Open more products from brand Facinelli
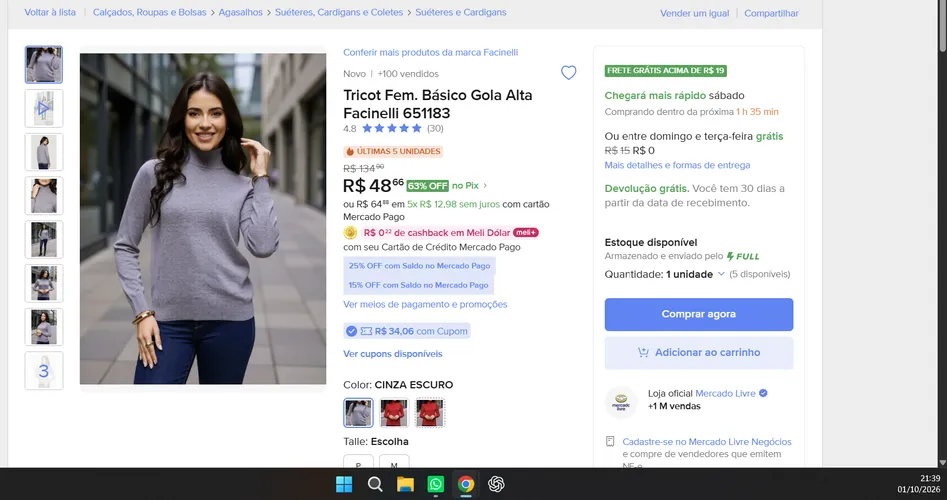The height and width of the screenshot is (500, 947). click(x=431, y=53)
